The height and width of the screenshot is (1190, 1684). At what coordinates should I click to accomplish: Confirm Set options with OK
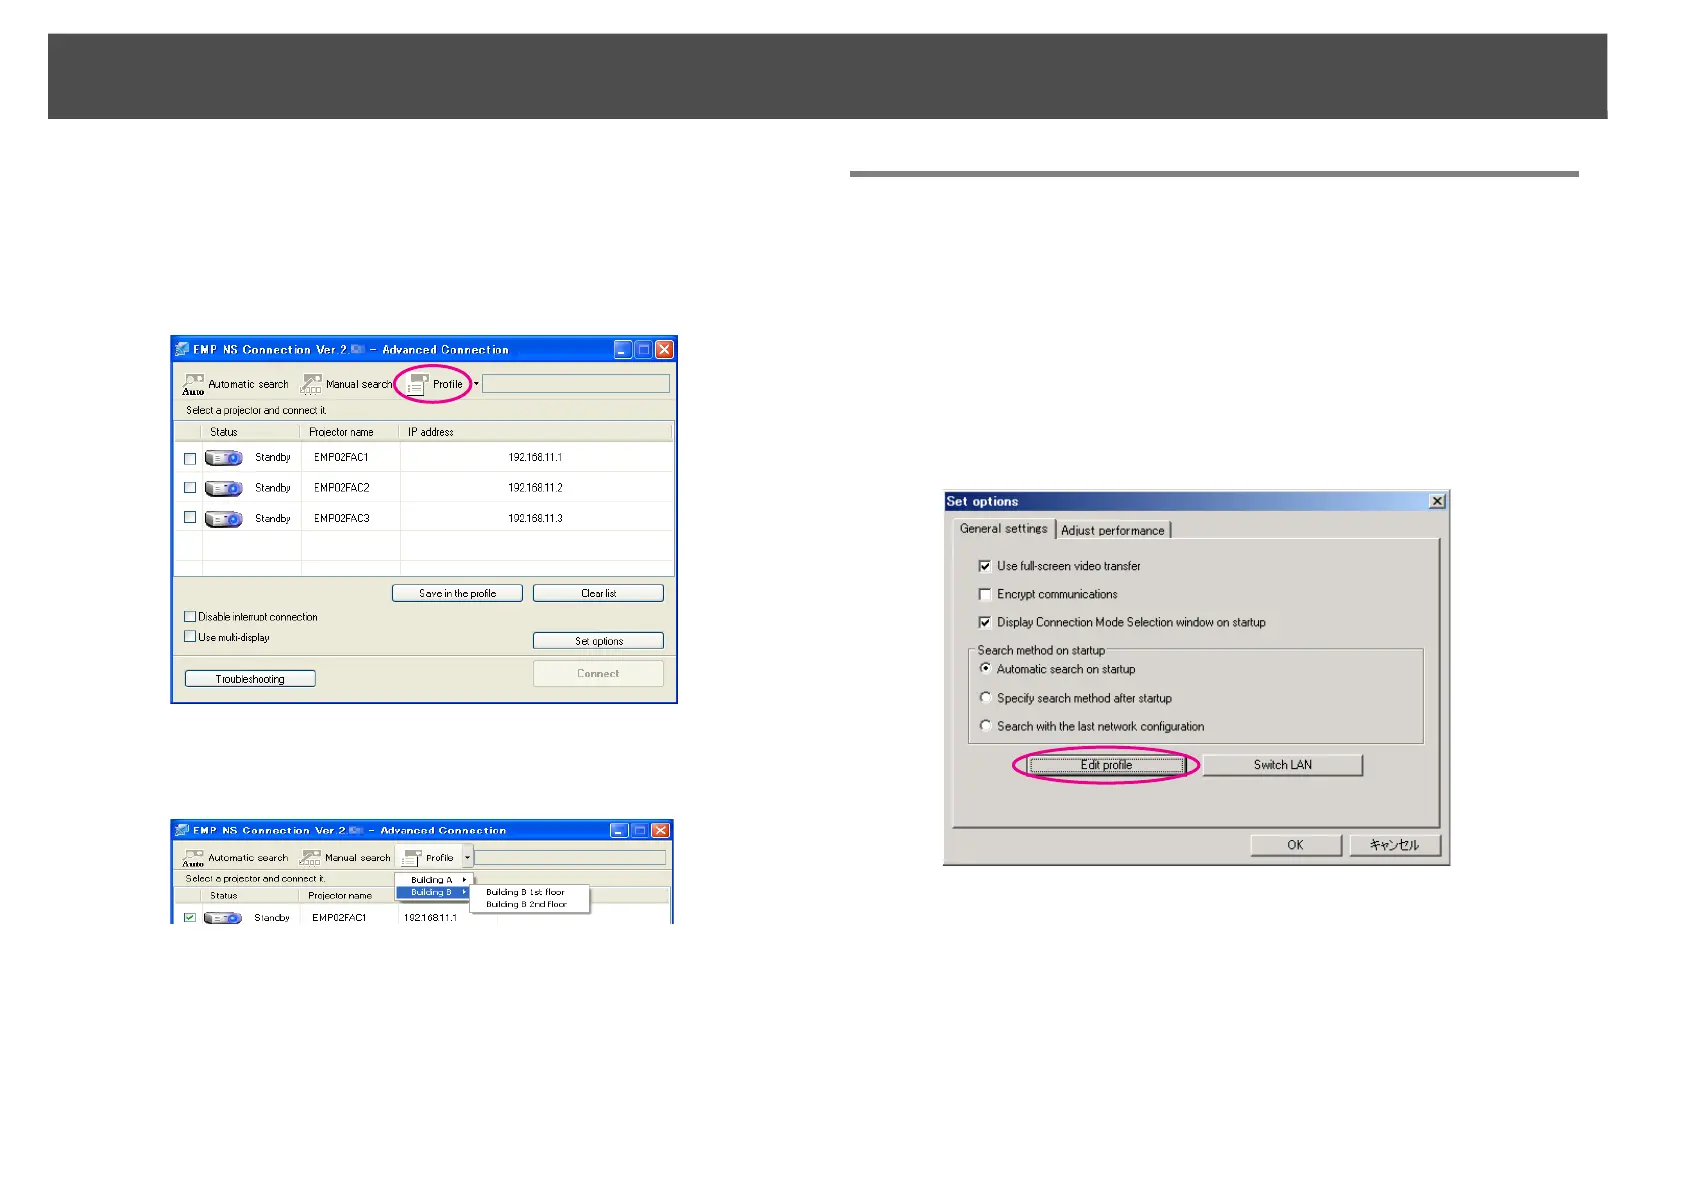tap(1296, 845)
